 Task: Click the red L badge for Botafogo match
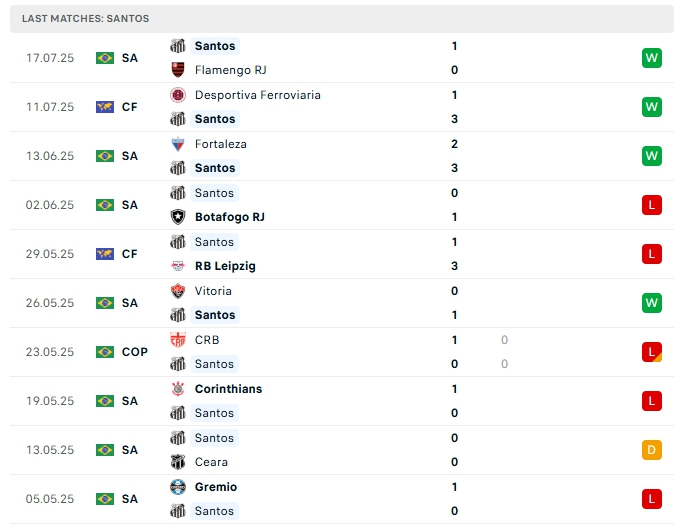[x=652, y=205]
